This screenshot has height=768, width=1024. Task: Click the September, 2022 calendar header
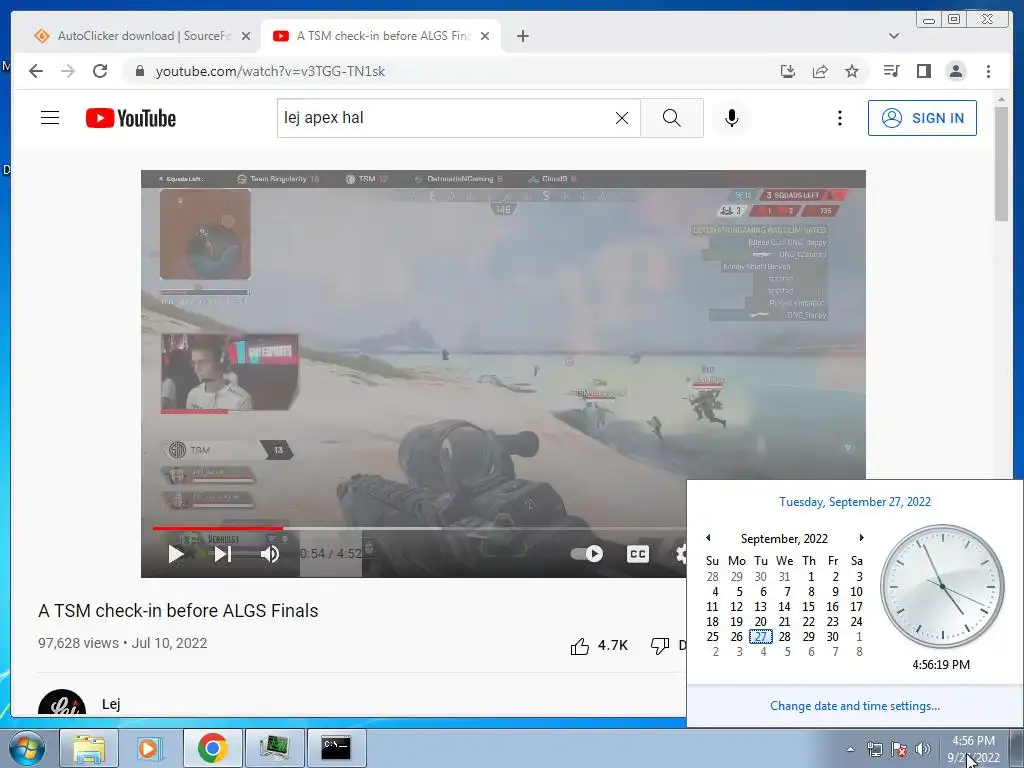point(784,538)
